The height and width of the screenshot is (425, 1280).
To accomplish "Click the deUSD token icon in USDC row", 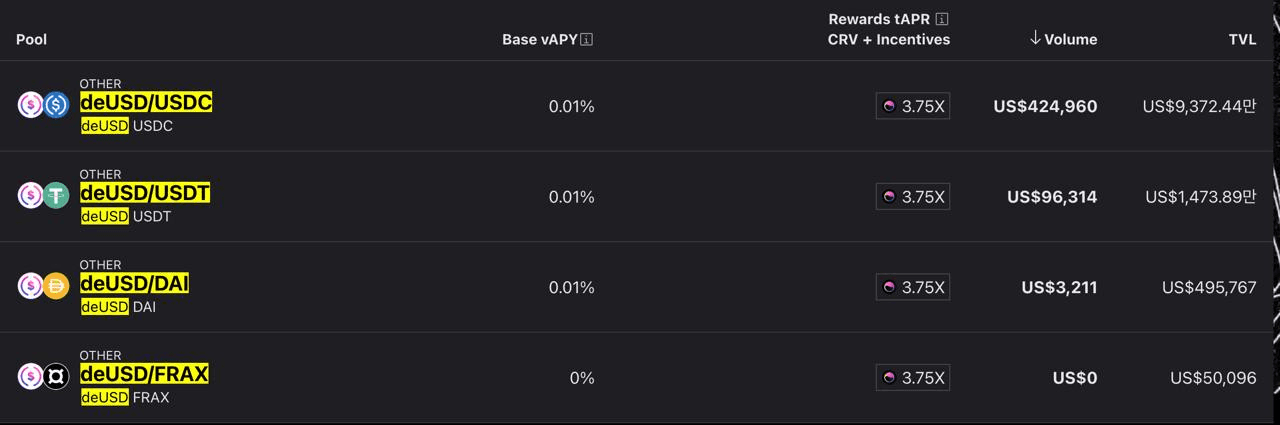I will click(x=31, y=104).
